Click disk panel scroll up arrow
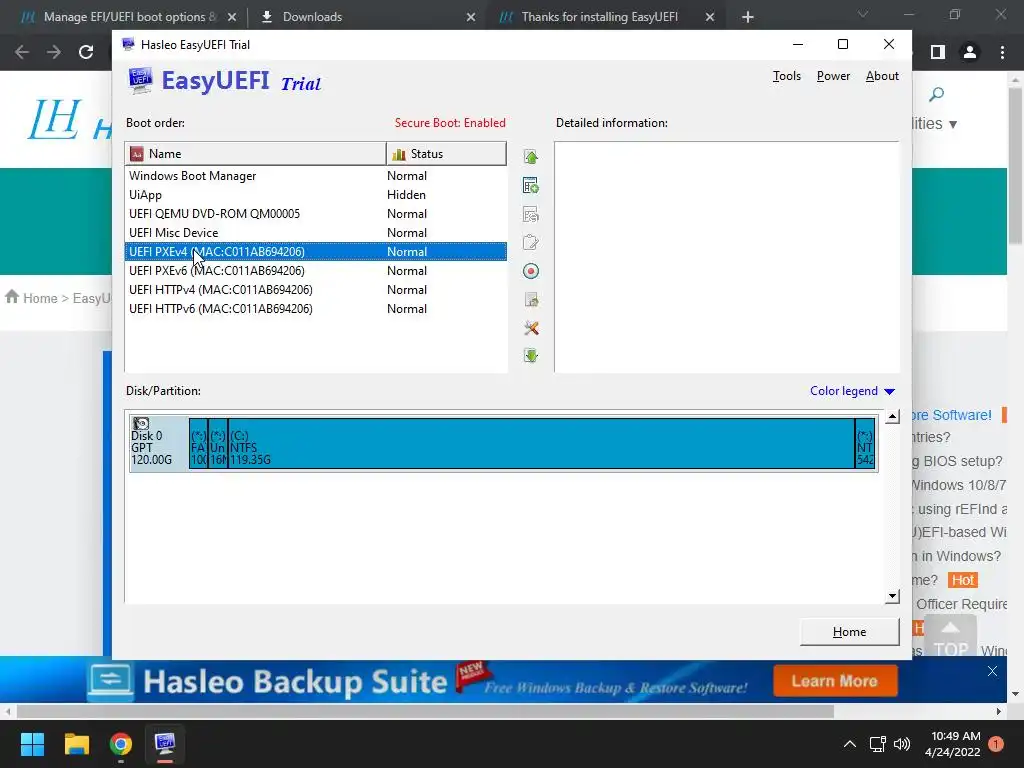This screenshot has height=768, width=1024. tap(892, 417)
